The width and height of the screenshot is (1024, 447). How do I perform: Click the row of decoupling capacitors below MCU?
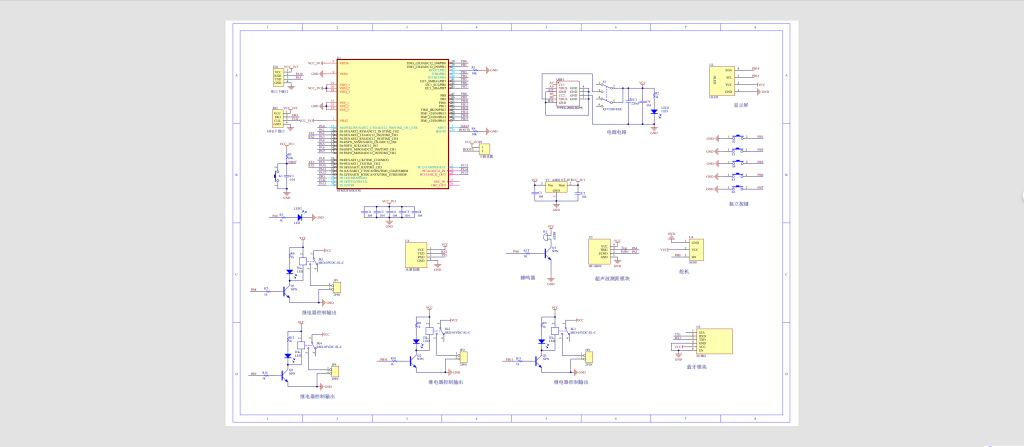pos(388,215)
